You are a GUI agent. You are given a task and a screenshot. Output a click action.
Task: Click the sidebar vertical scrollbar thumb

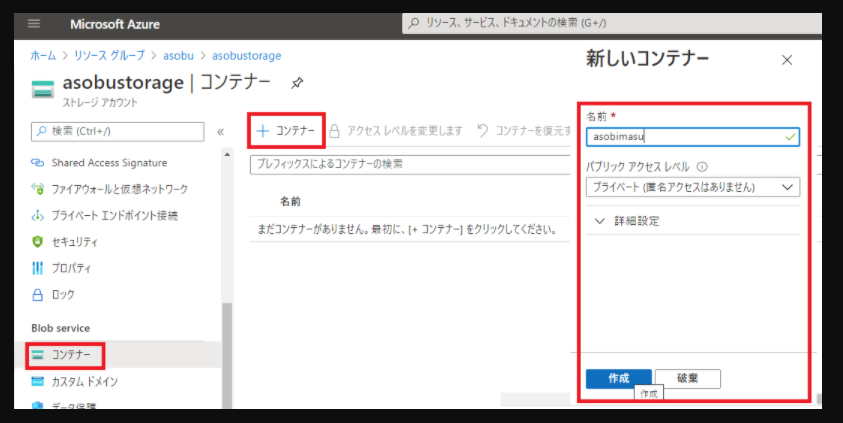coord(227,355)
